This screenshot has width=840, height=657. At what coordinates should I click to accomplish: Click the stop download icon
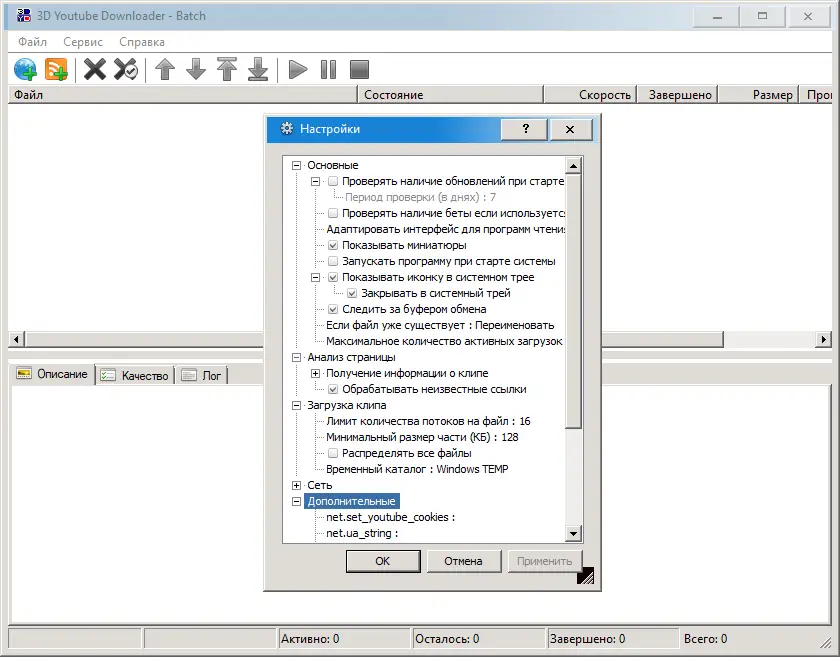click(x=359, y=70)
